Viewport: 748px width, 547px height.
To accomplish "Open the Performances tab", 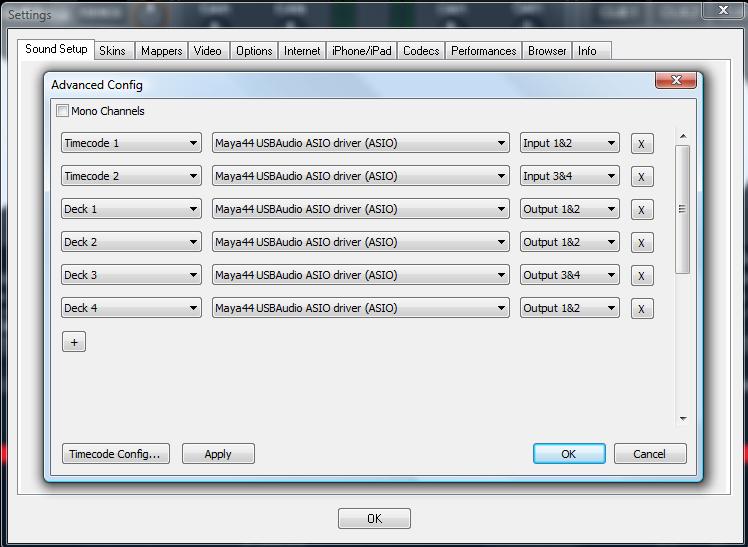I will [483, 51].
